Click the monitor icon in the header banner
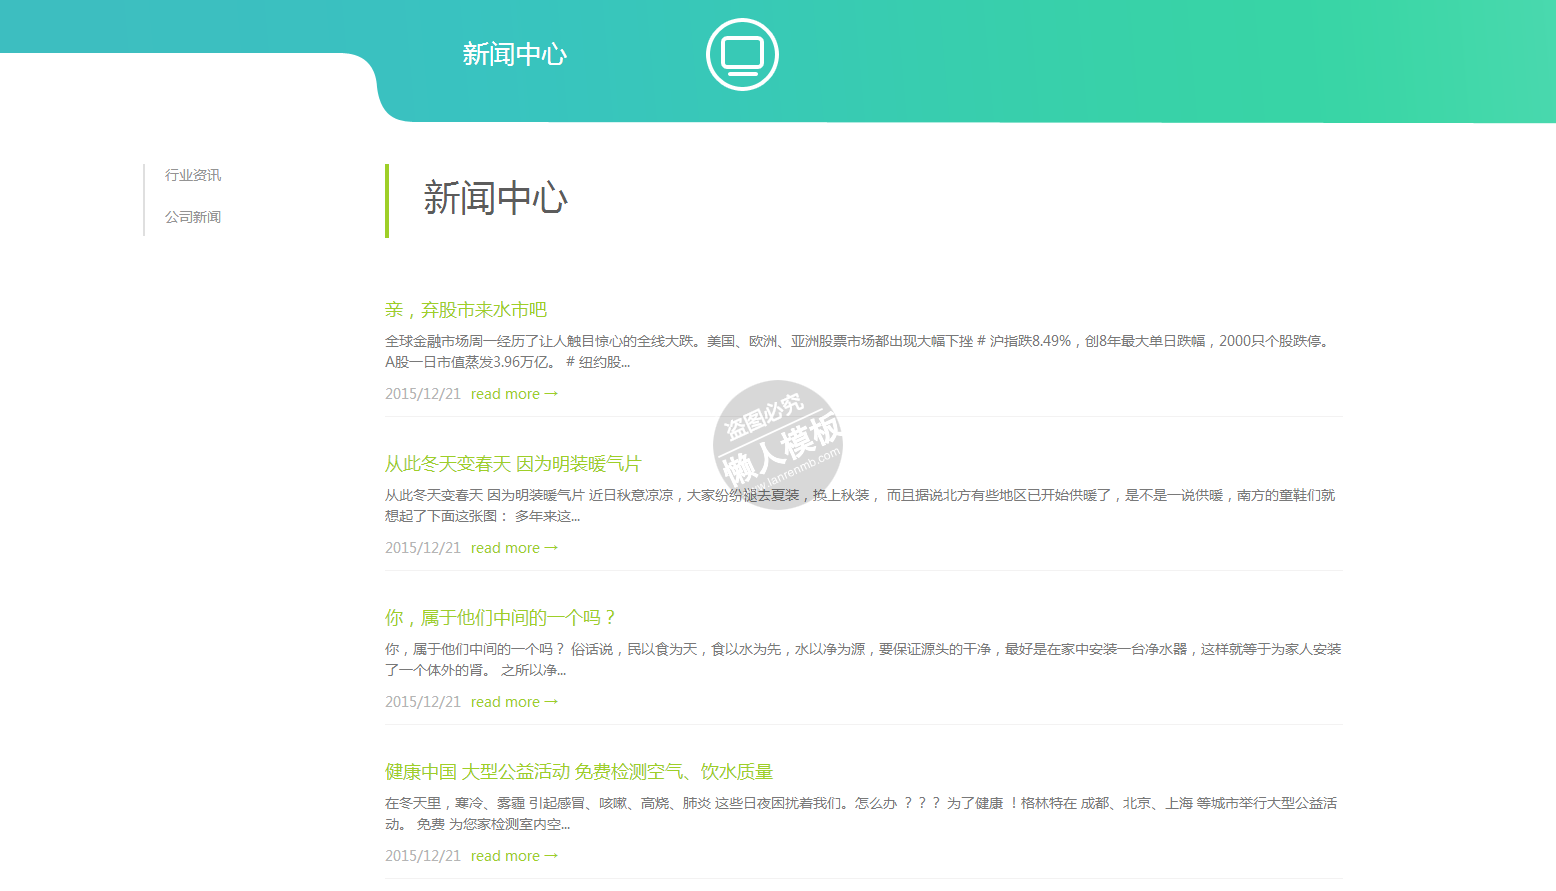The width and height of the screenshot is (1556, 891). coord(742,55)
